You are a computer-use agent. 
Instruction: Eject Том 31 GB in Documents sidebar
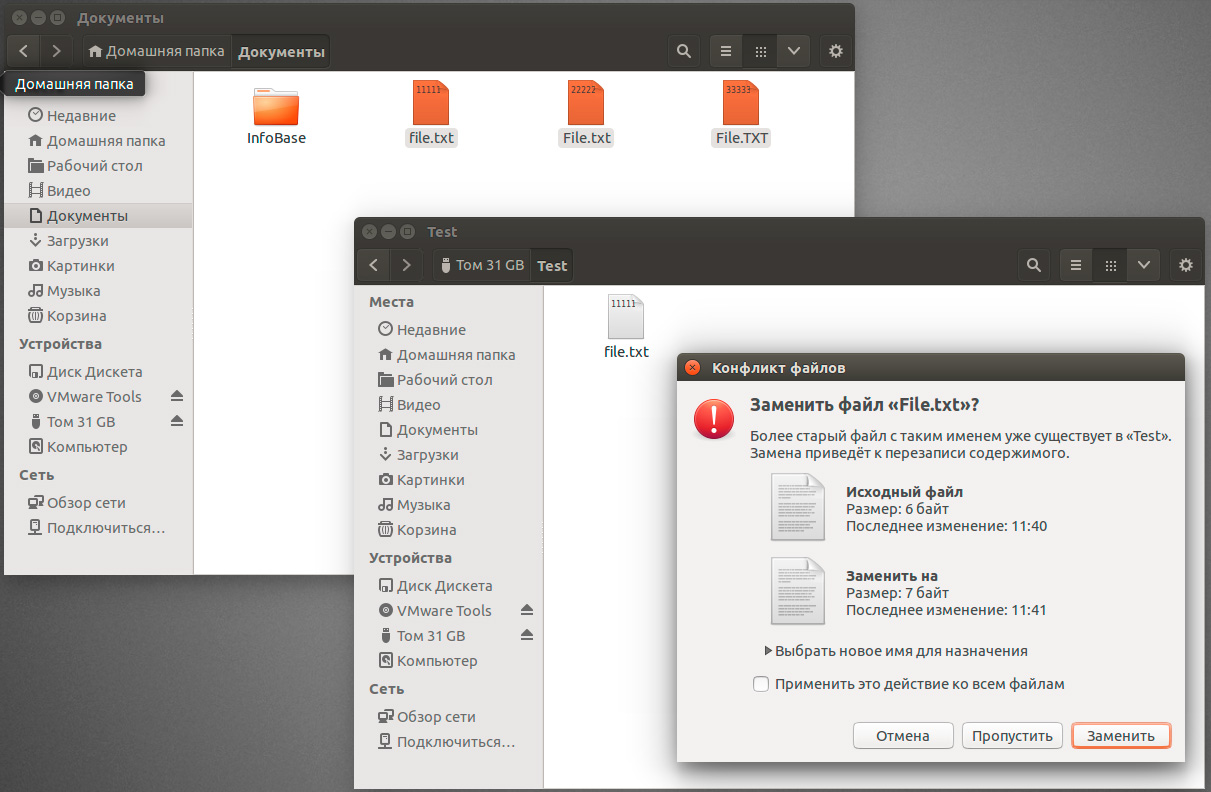(177, 422)
